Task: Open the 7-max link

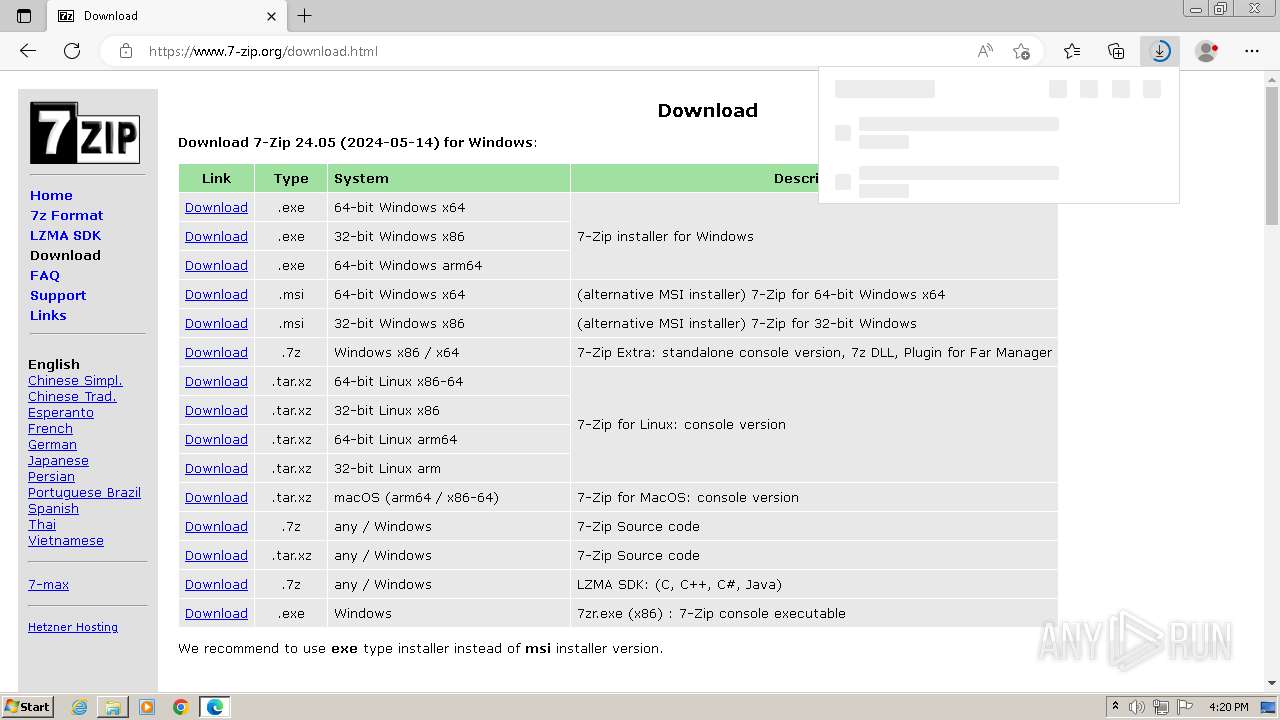Action: (x=48, y=584)
